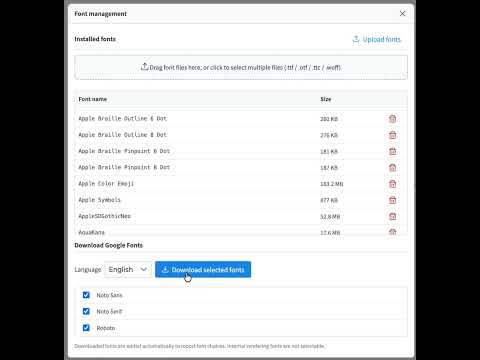480x360 pixels.
Task: Select the Apple Symbols font name
Action: 99,200
